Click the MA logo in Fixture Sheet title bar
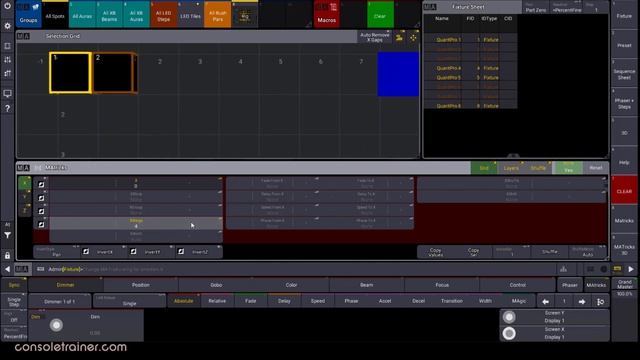 pos(430,7)
